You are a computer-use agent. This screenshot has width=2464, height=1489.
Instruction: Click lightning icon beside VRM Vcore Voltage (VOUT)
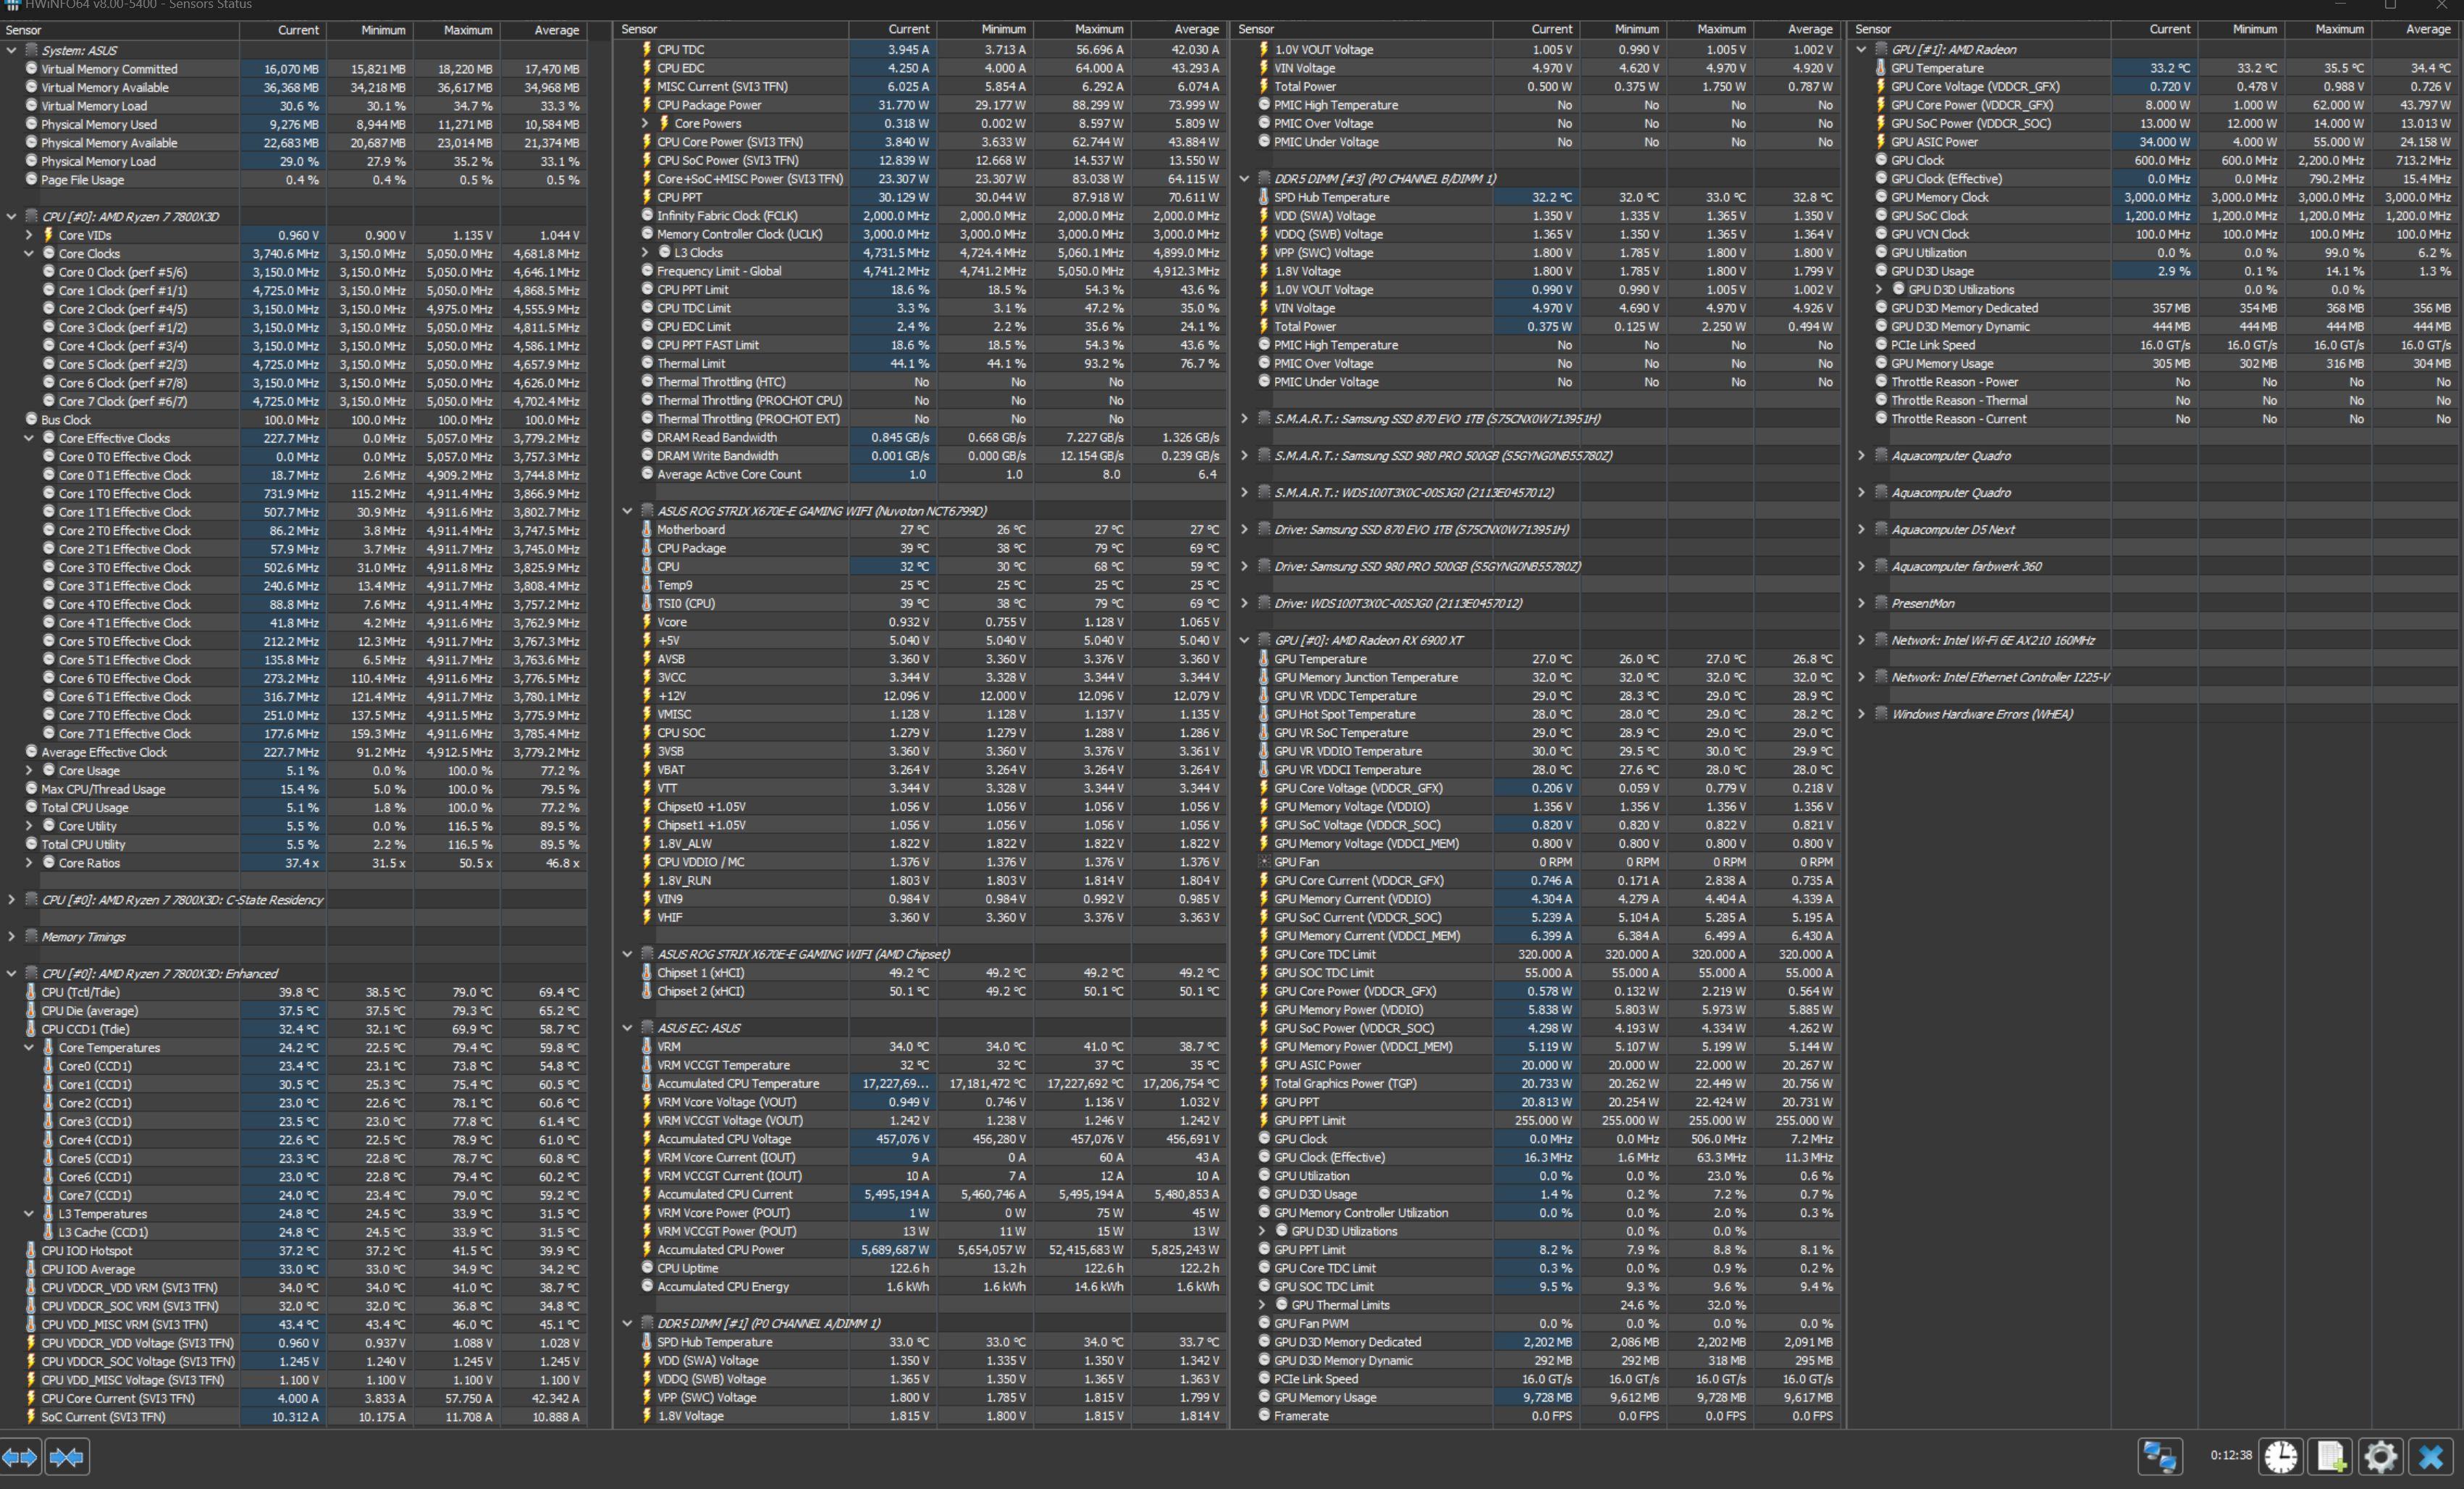pos(647,1102)
